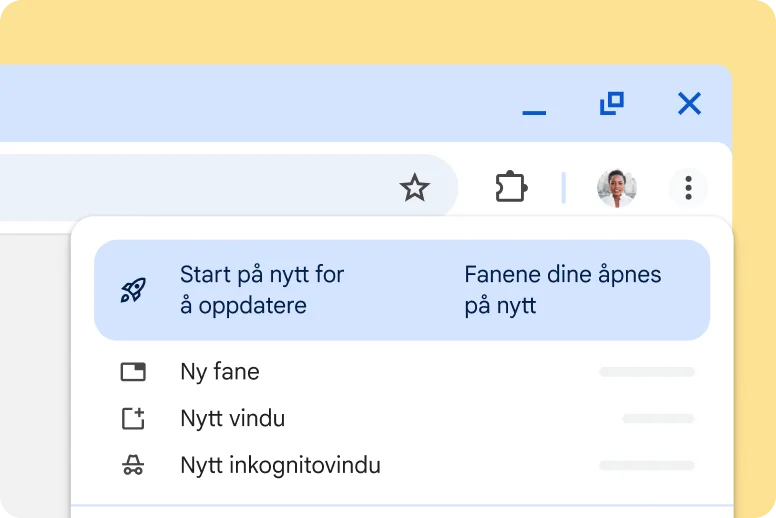The width and height of the screenshot is (776, 518).
Task: Click the rocket update icon
Action: coord(133,290)
